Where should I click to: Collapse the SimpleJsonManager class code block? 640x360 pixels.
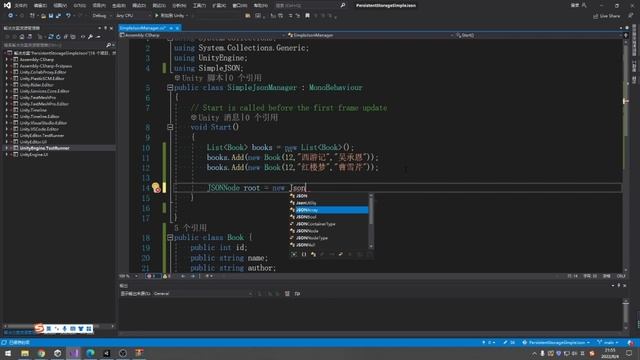click(x=170, y=87)
